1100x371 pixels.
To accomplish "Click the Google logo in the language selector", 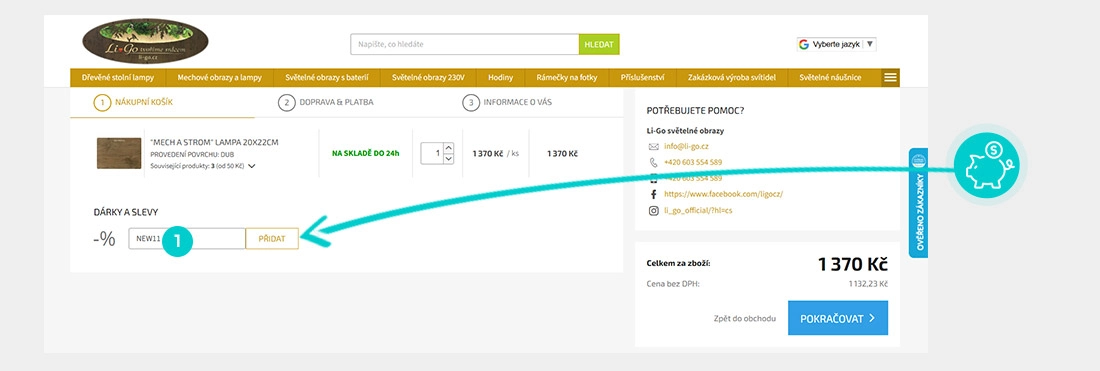I will pyautogui.click(x=804, y=44).
